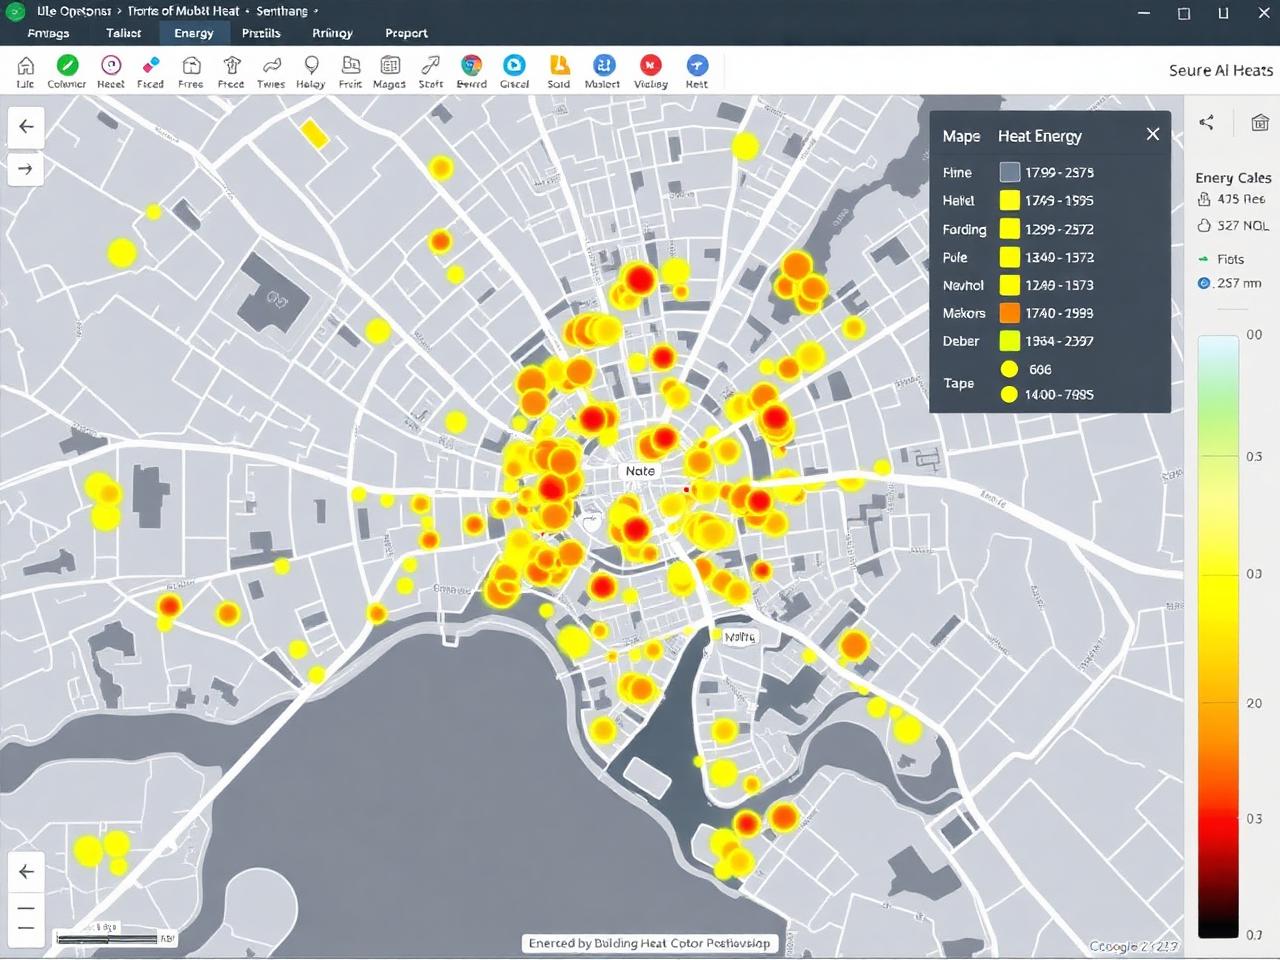
Task: Select the yellow Soid toolbar icon
Action: (559, 66)
